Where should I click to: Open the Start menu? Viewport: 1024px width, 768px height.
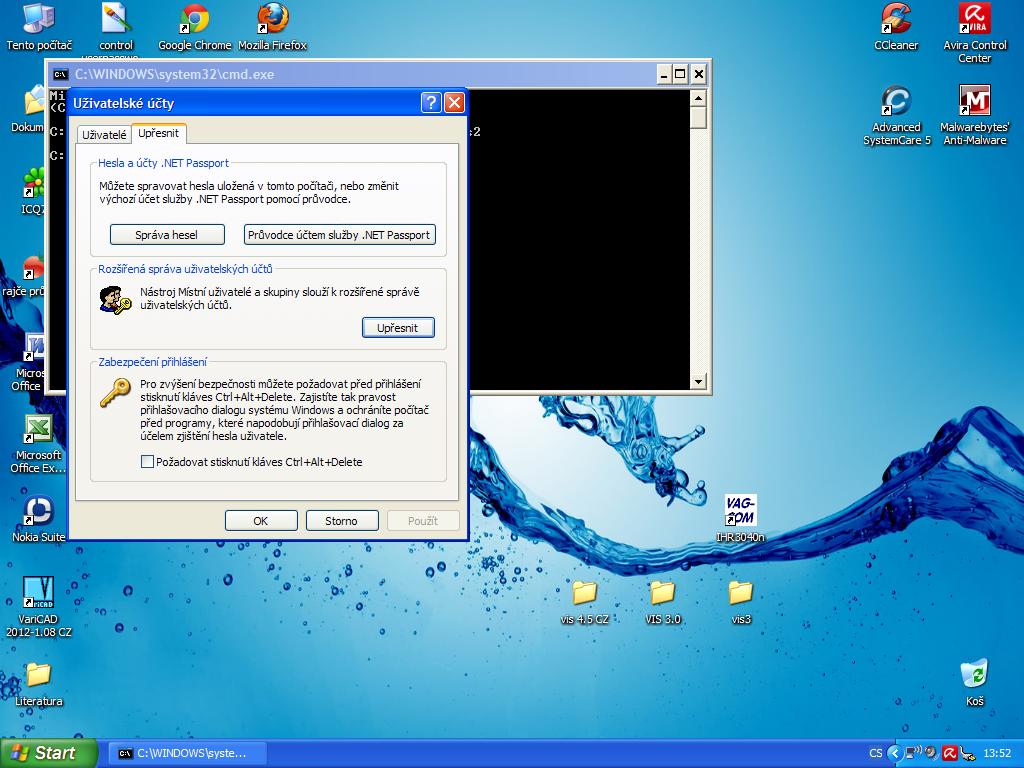[48, 753]
